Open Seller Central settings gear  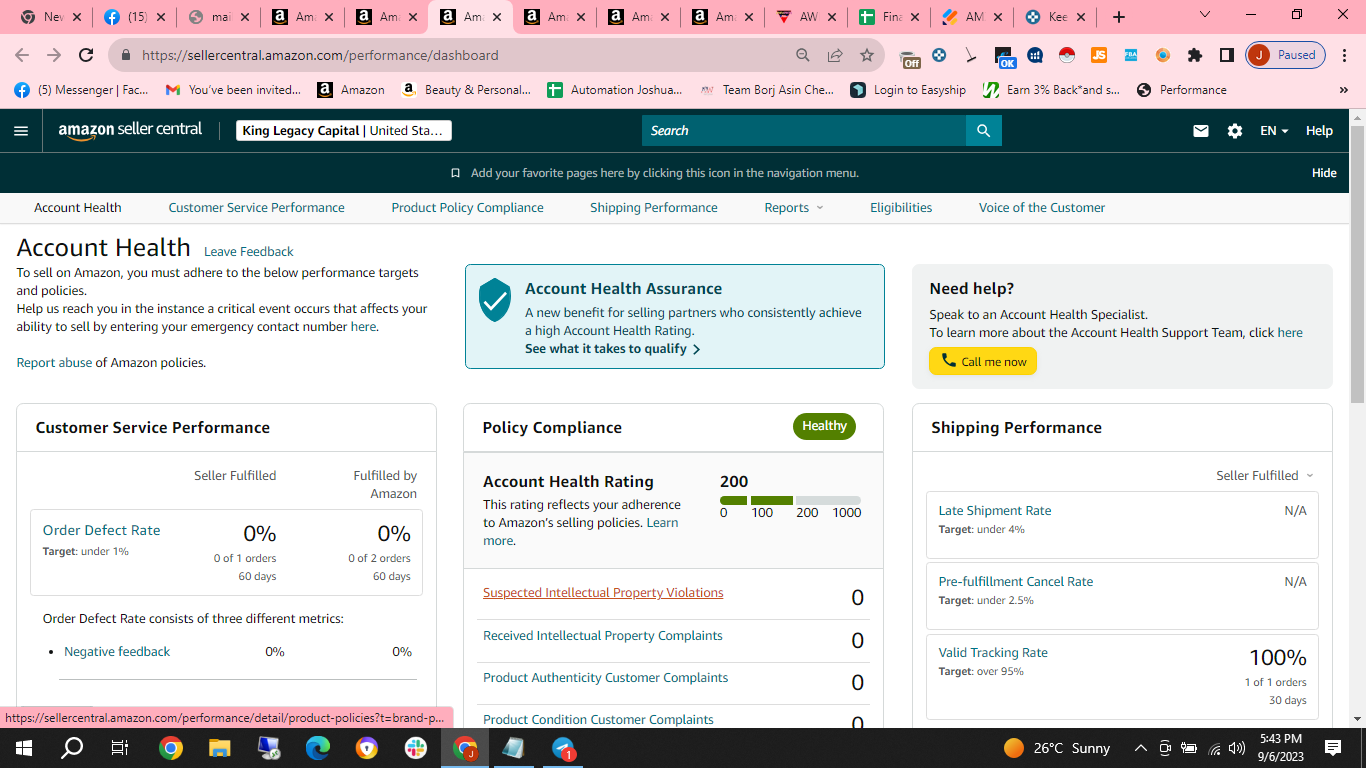coord(1235,131)
